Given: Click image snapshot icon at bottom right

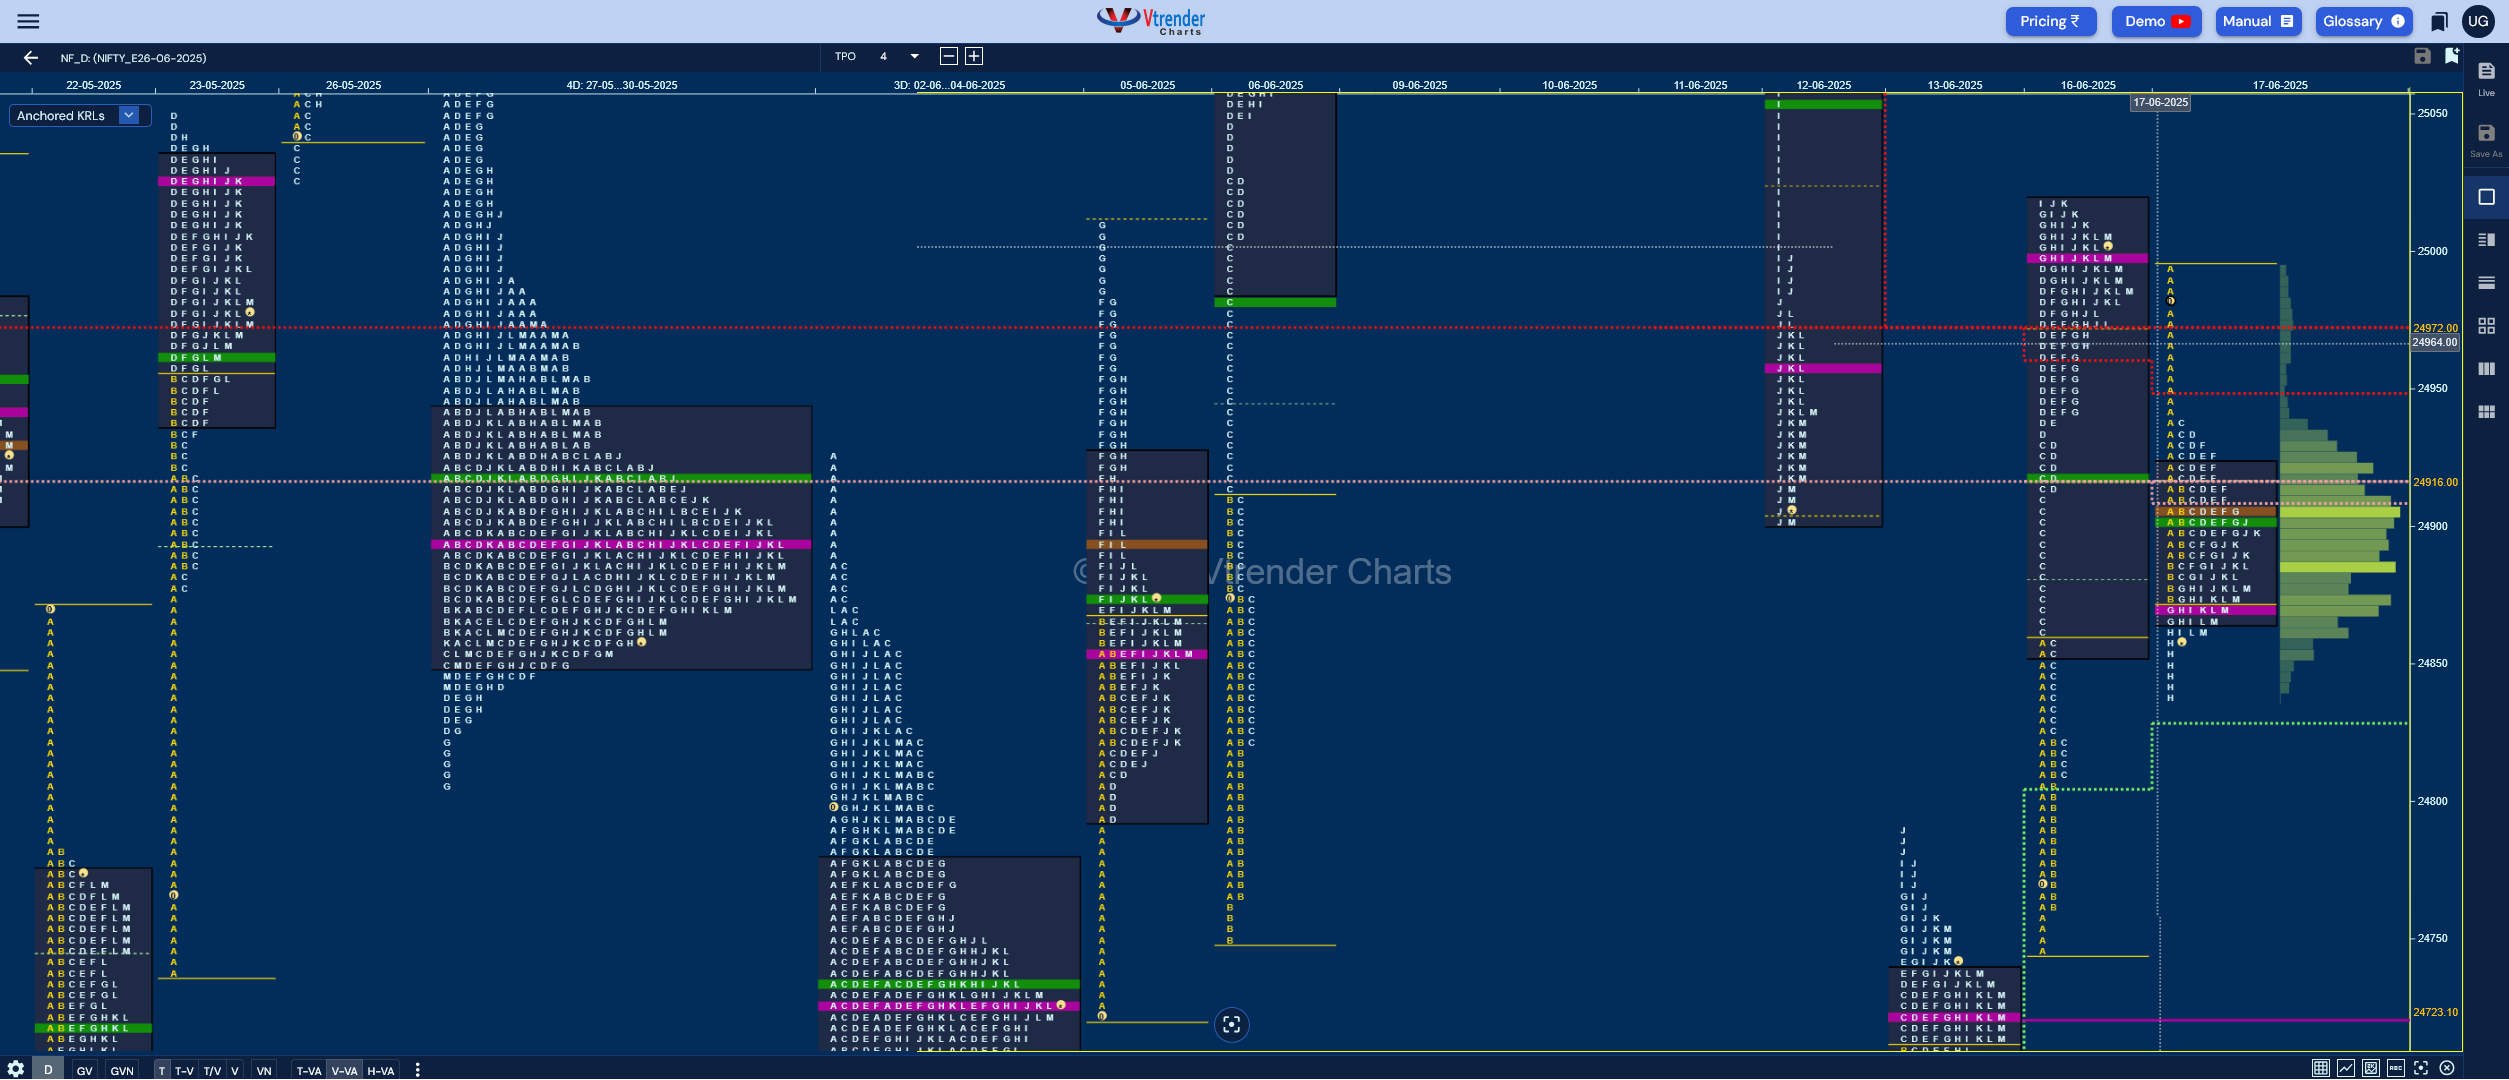Looking at the screenshot, I should (x=2370, y=1068).
